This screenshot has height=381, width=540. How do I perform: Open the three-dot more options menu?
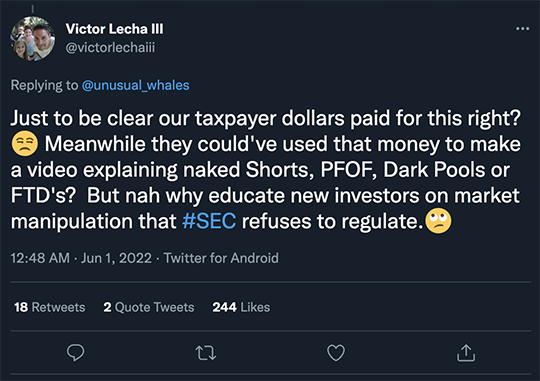(x=522, y=29)
